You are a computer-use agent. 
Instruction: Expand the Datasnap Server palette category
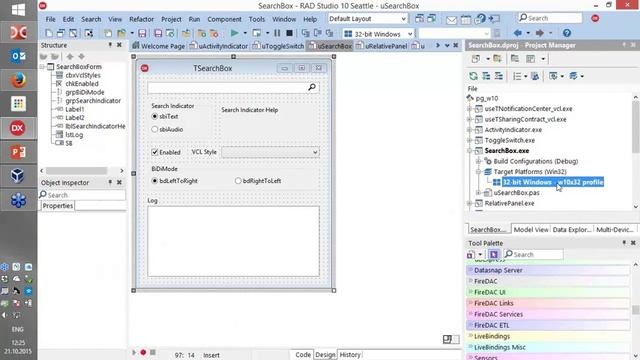(547, 270)
